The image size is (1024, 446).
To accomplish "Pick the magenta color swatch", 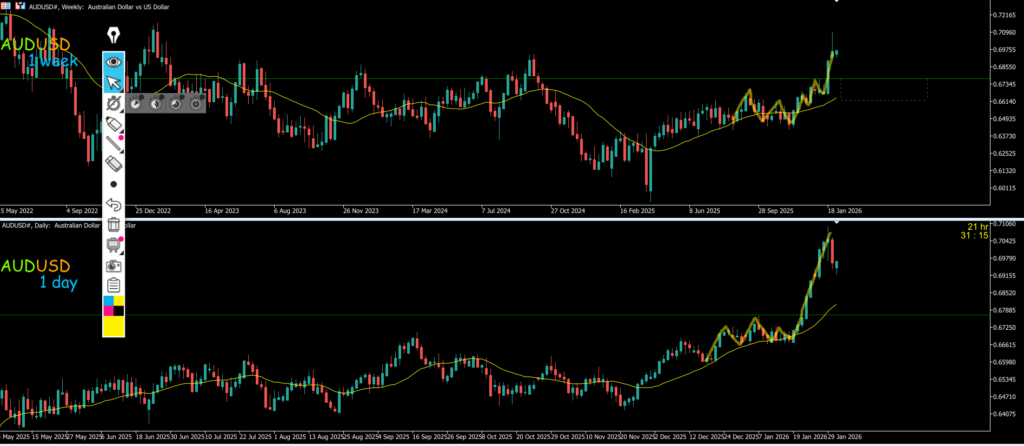I will coord(108,312).
